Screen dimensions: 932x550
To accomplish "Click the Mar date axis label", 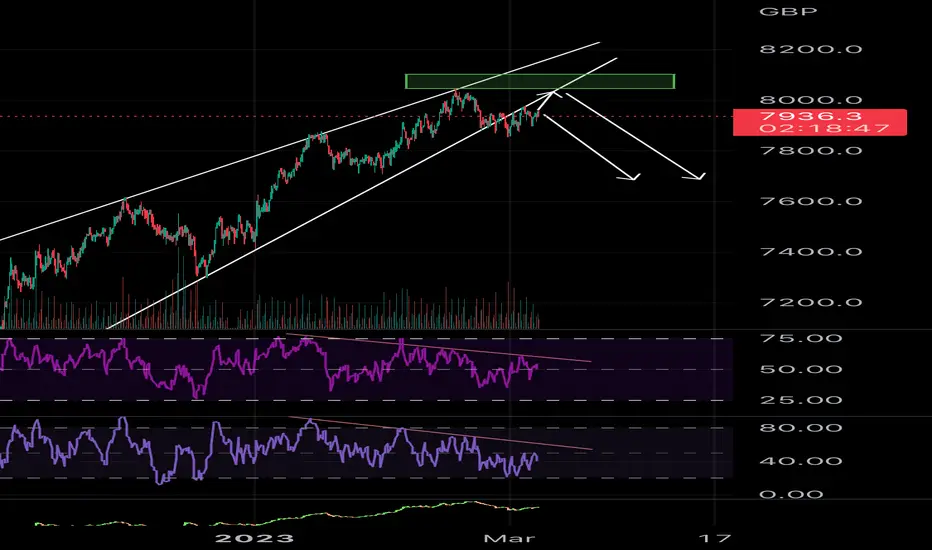I will click(x=509, y=539).
